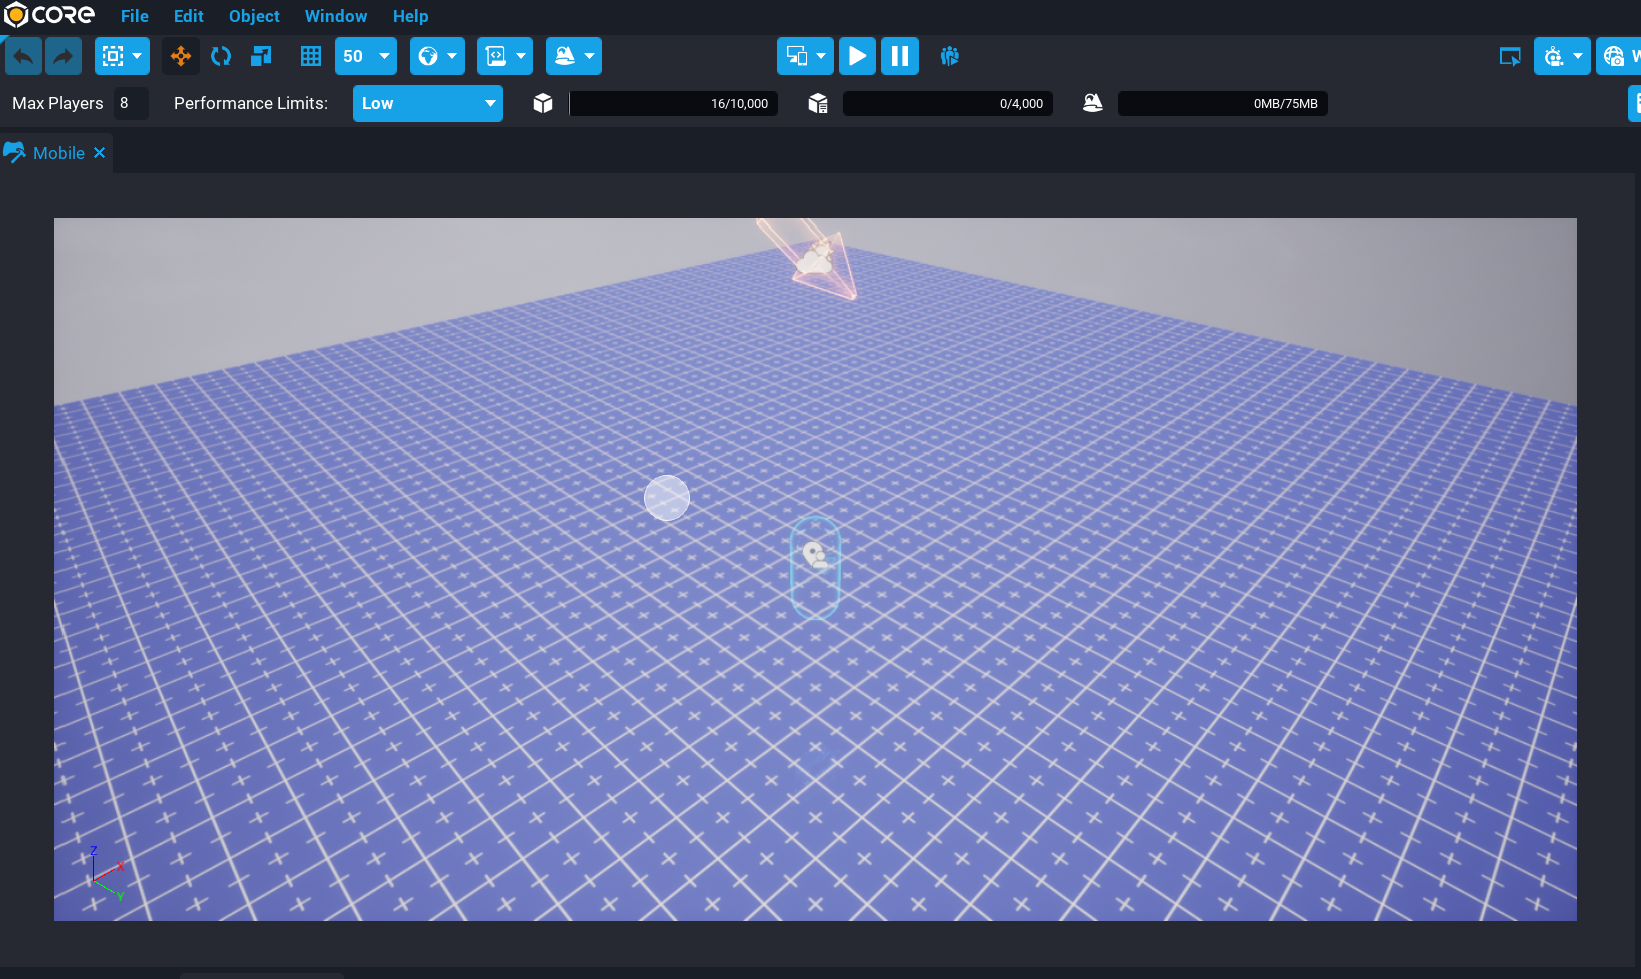Open the selection mode dropdown
The image size is (1641, 979).
click(x=122, y=56)
